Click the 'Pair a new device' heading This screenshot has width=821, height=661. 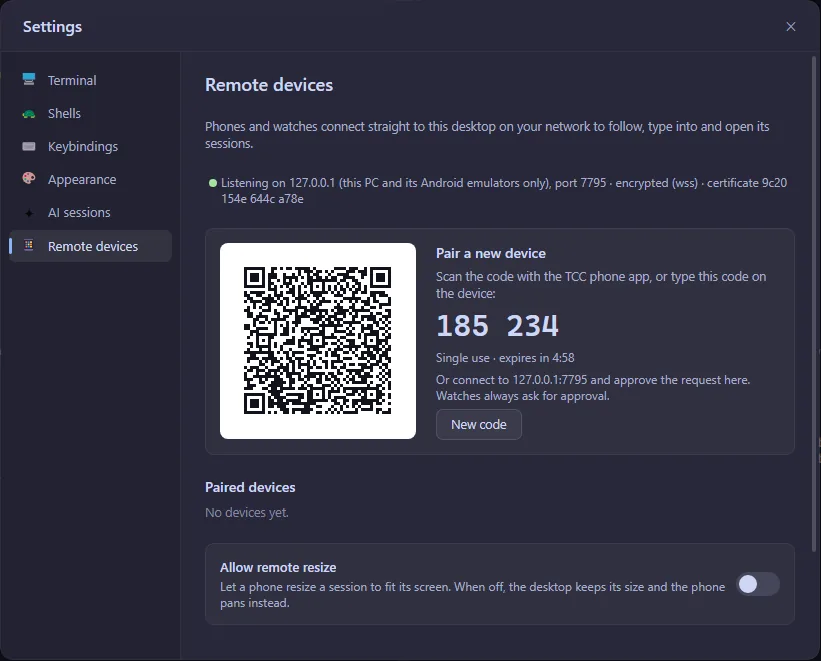coord(491,254)
